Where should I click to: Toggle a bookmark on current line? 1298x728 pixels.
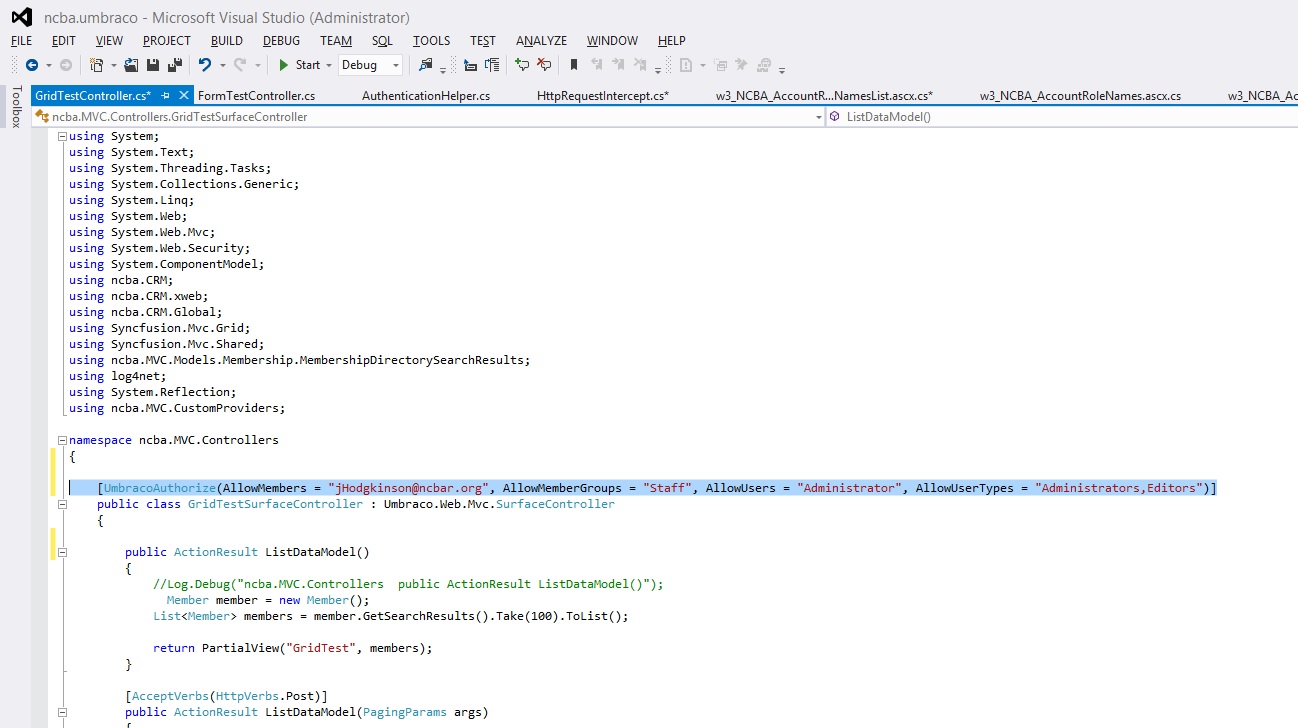click(x=574, y=65)
